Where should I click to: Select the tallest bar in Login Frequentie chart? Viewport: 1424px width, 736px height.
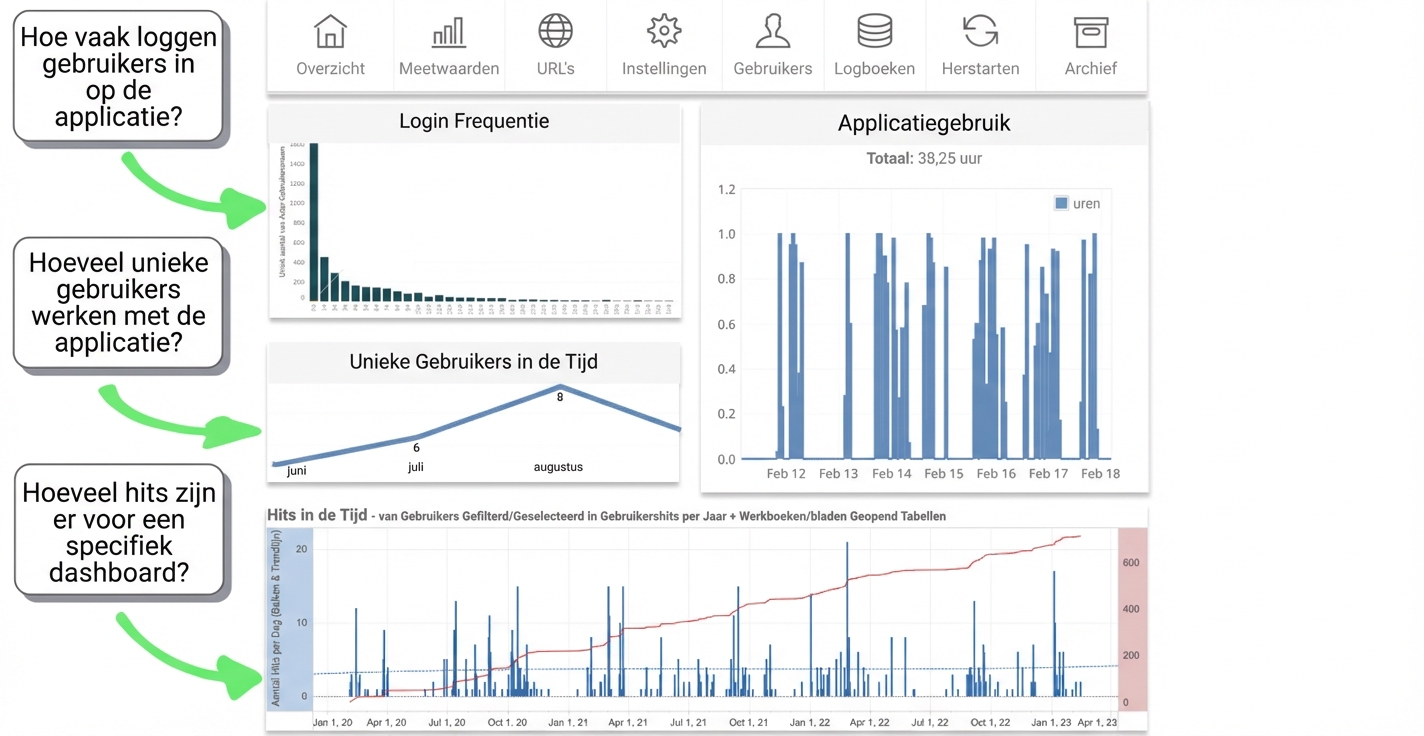coord(313,221)
